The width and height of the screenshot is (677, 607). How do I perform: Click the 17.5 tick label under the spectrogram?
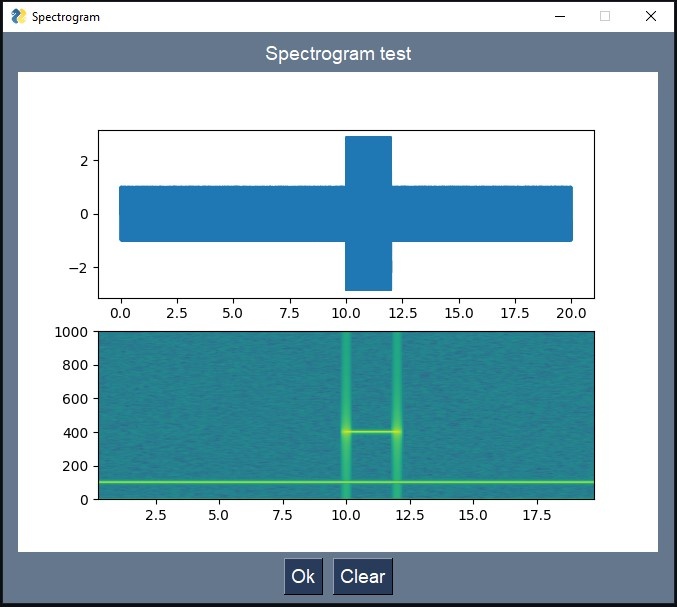[x=538, y=515]
